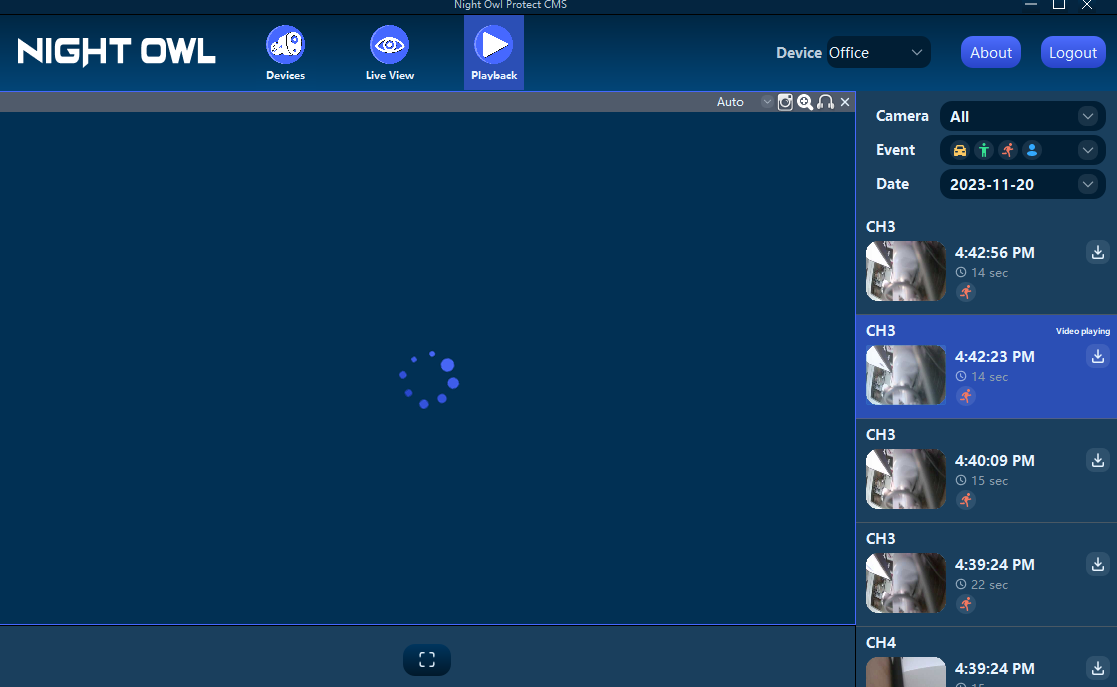Select the Playback tab
1117x687 pixels.
493,52
